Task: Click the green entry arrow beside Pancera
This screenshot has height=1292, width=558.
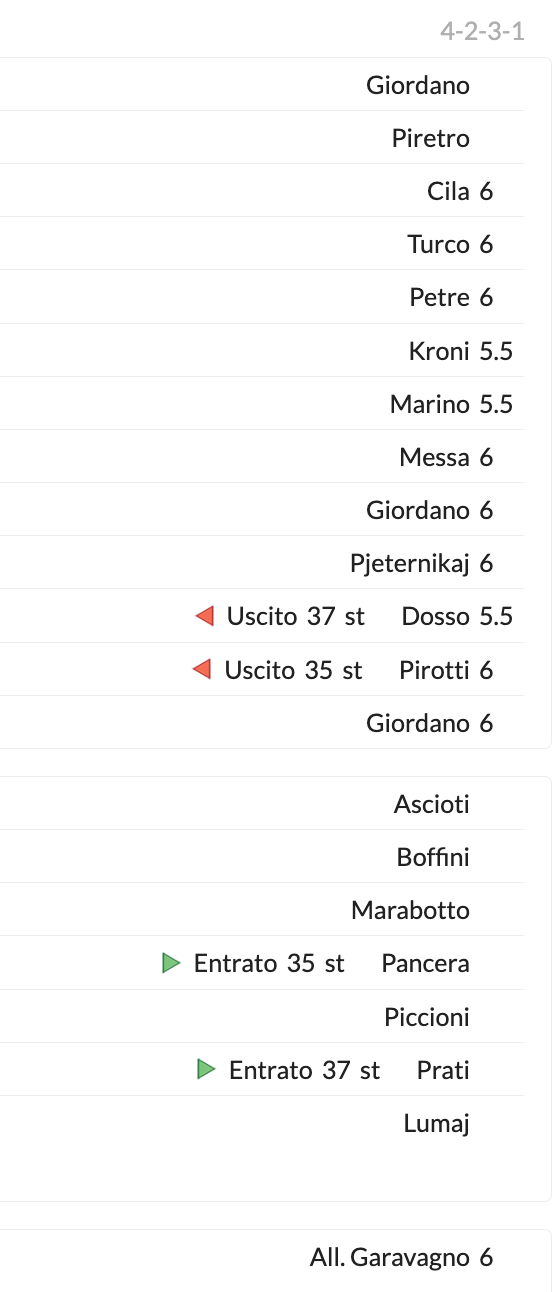Action: (x=172, y=963)
